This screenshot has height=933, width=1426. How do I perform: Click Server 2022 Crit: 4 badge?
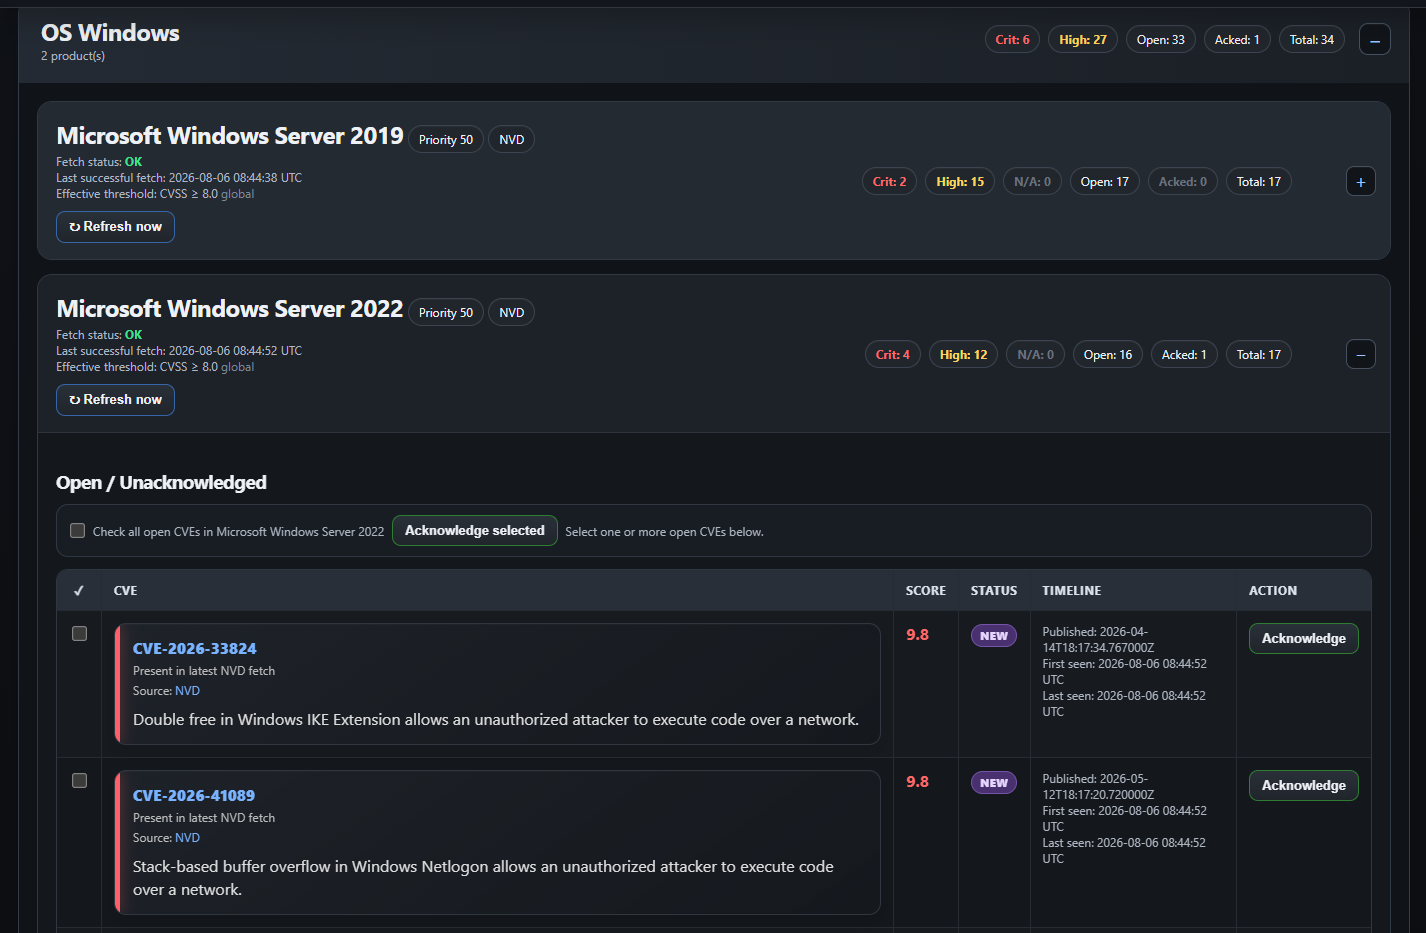892,355
